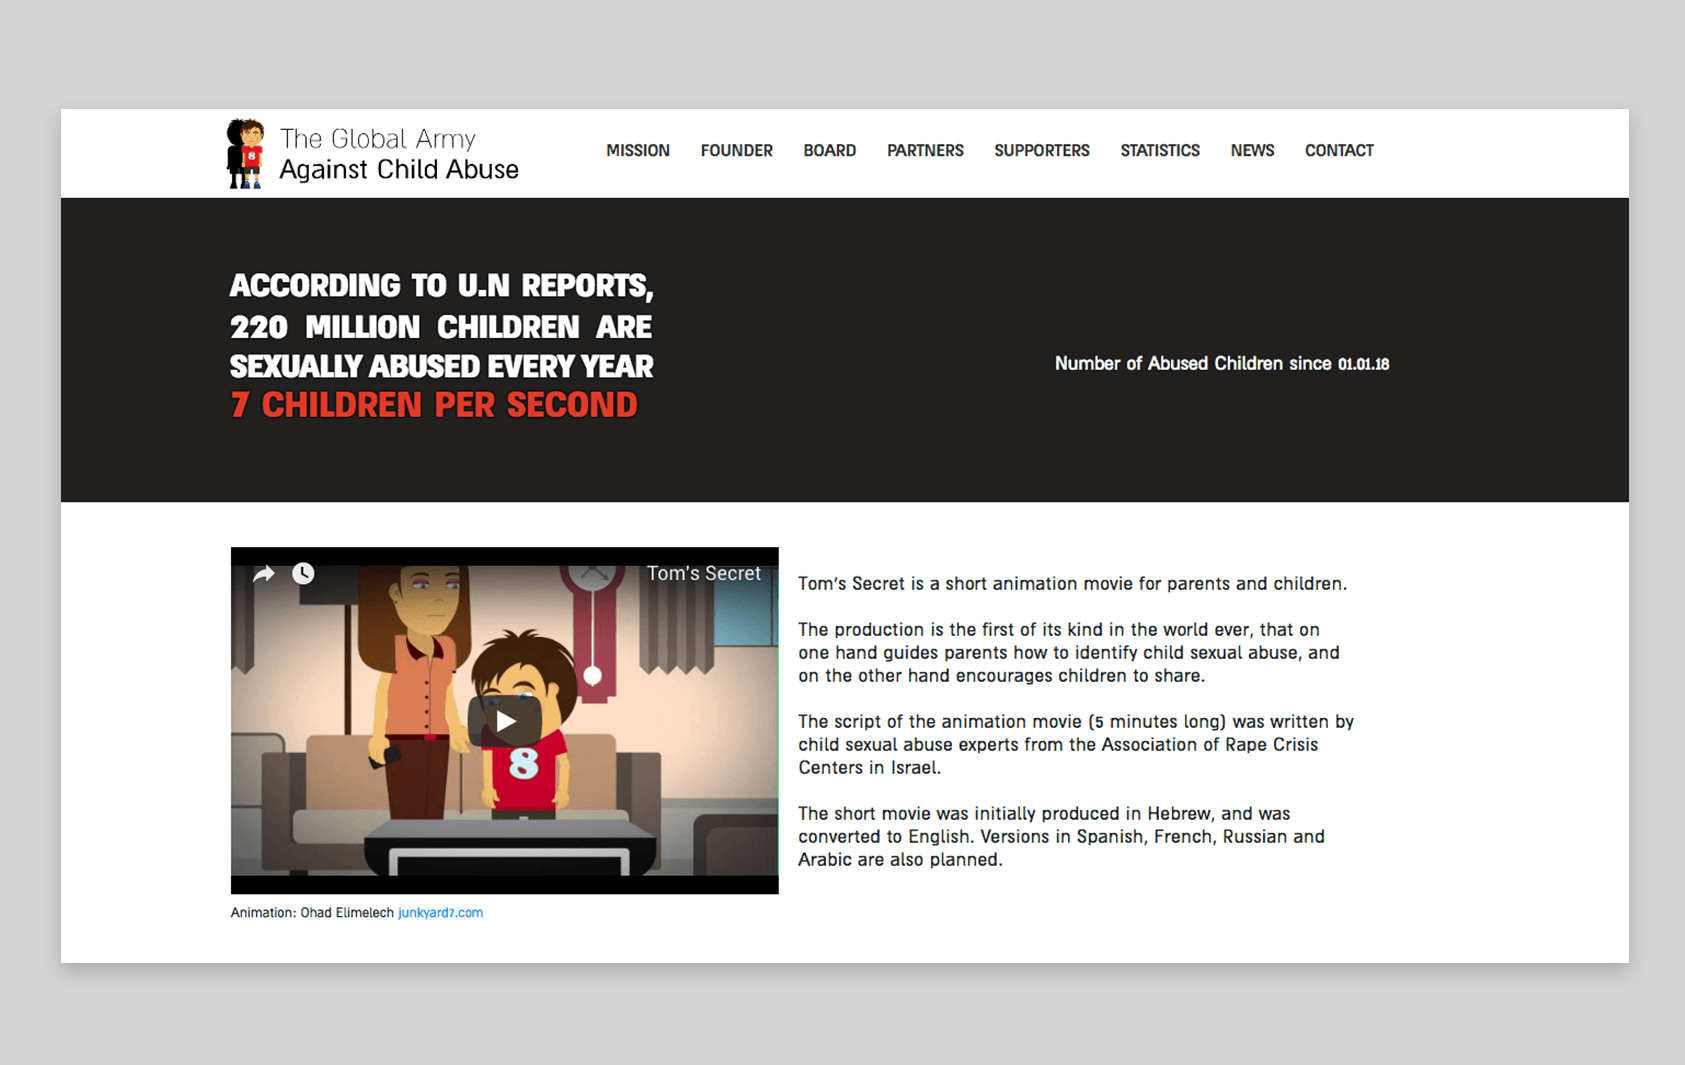Open the Board menu item
The width and height of the screenshot is (1685, 1065).
pyautogui.click(x=830, y=151)
